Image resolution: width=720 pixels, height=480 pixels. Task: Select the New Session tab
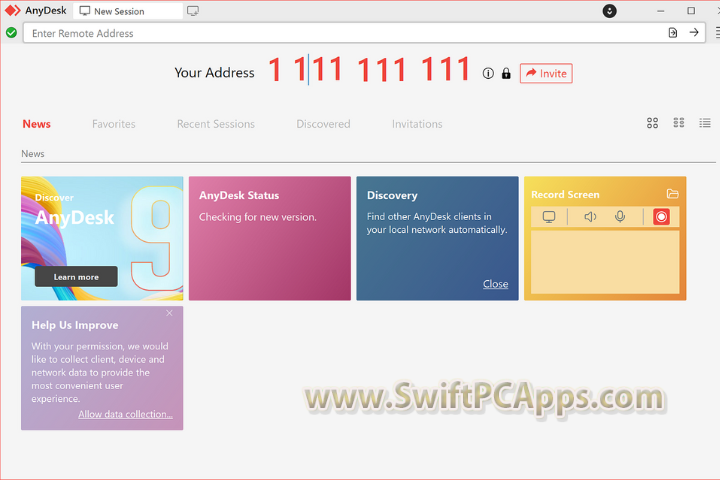[x=128, y=11]
